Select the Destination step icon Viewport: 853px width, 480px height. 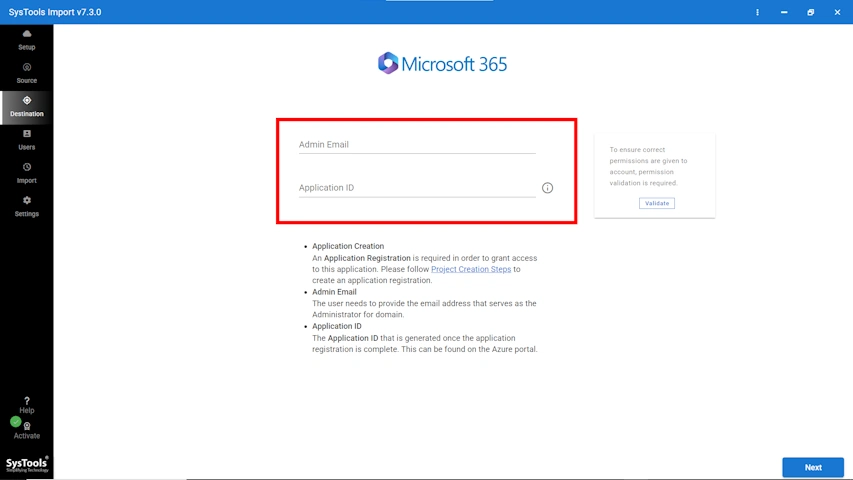coord(27,100)
